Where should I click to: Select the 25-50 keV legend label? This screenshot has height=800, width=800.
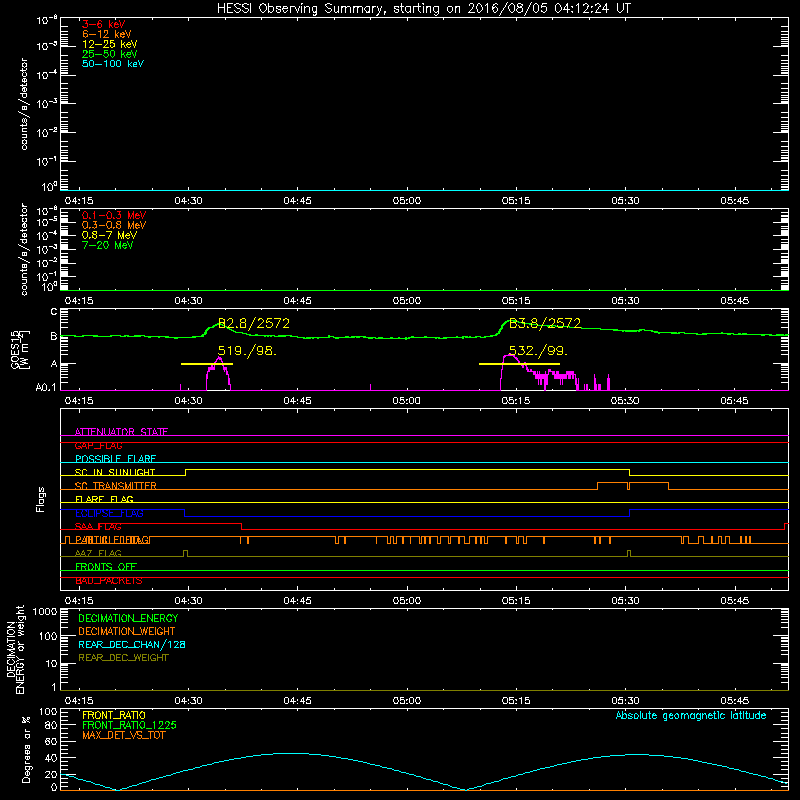point(110,54)
